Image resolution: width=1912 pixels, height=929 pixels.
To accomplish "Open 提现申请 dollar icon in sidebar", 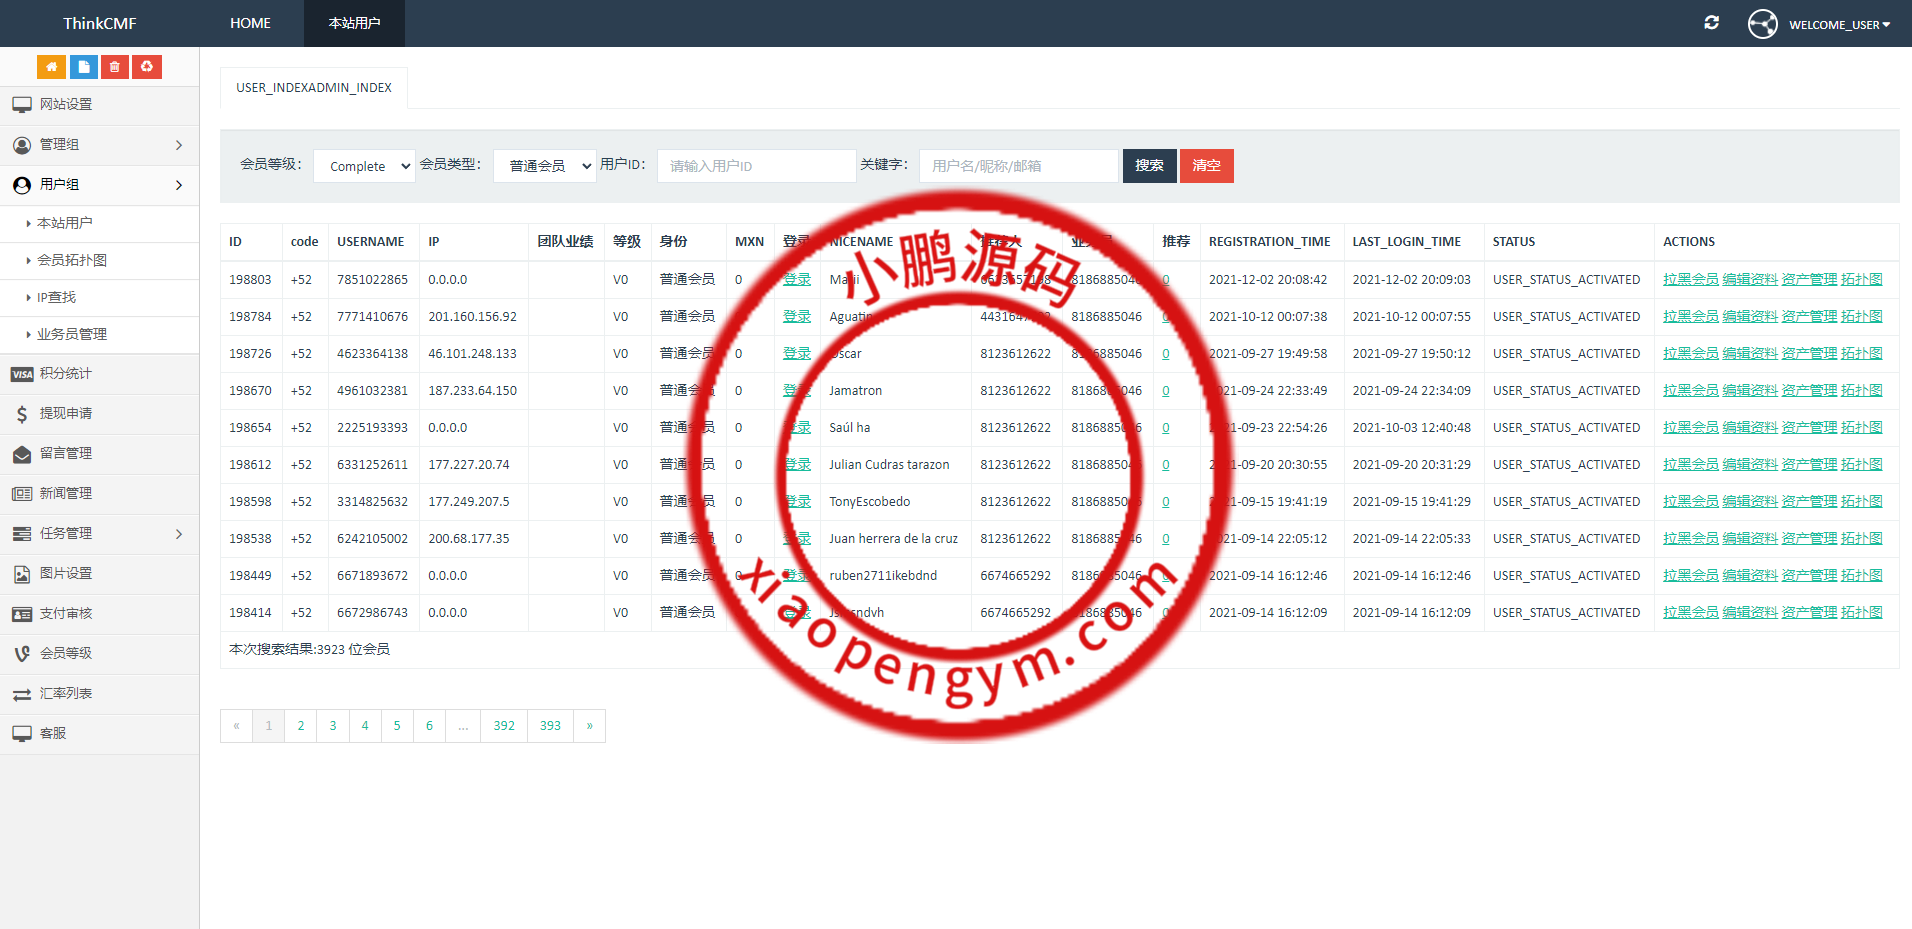I will click(x=22, y=414).
